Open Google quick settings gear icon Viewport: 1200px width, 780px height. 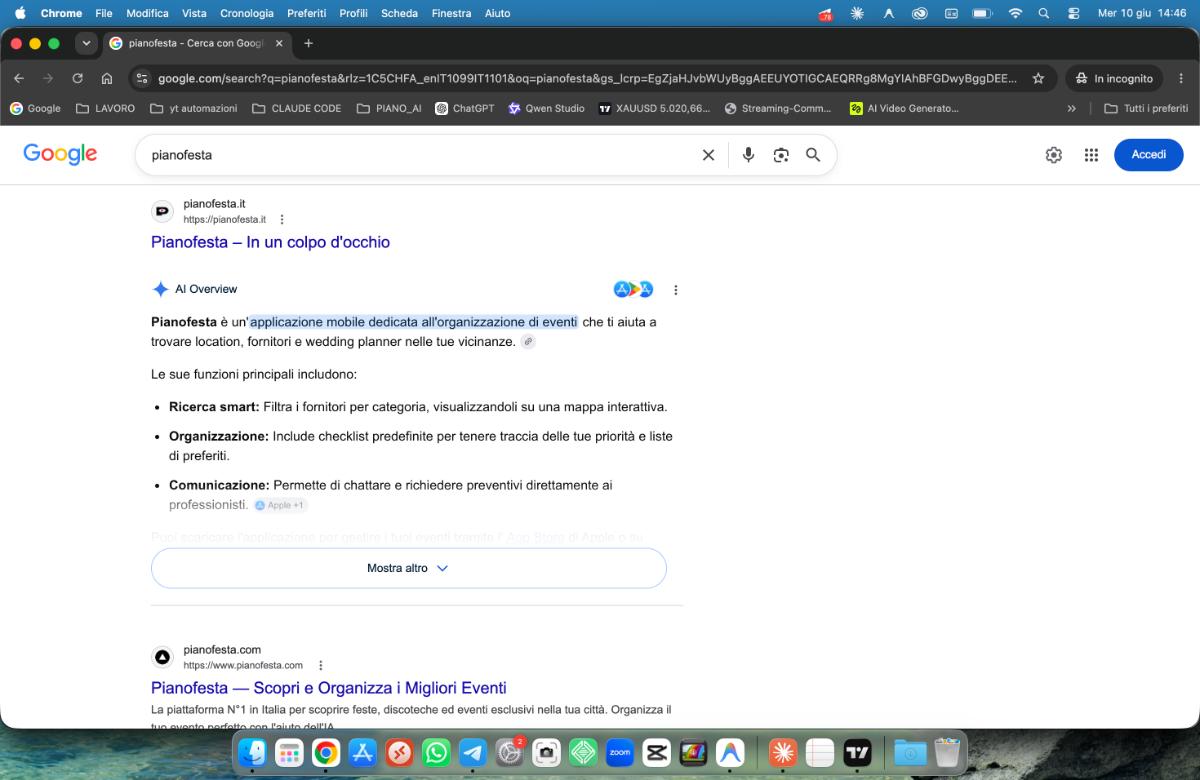[x=1053, y=155]
